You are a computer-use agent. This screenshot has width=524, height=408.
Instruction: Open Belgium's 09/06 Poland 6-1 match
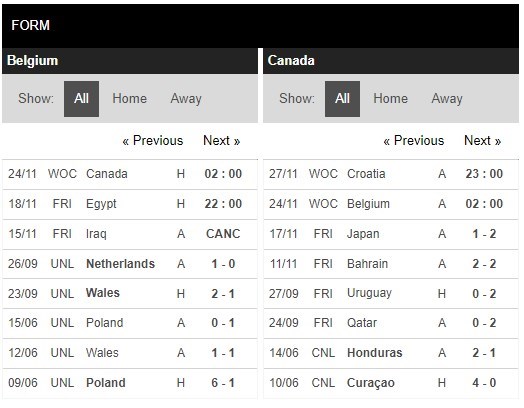pos(130,383)
